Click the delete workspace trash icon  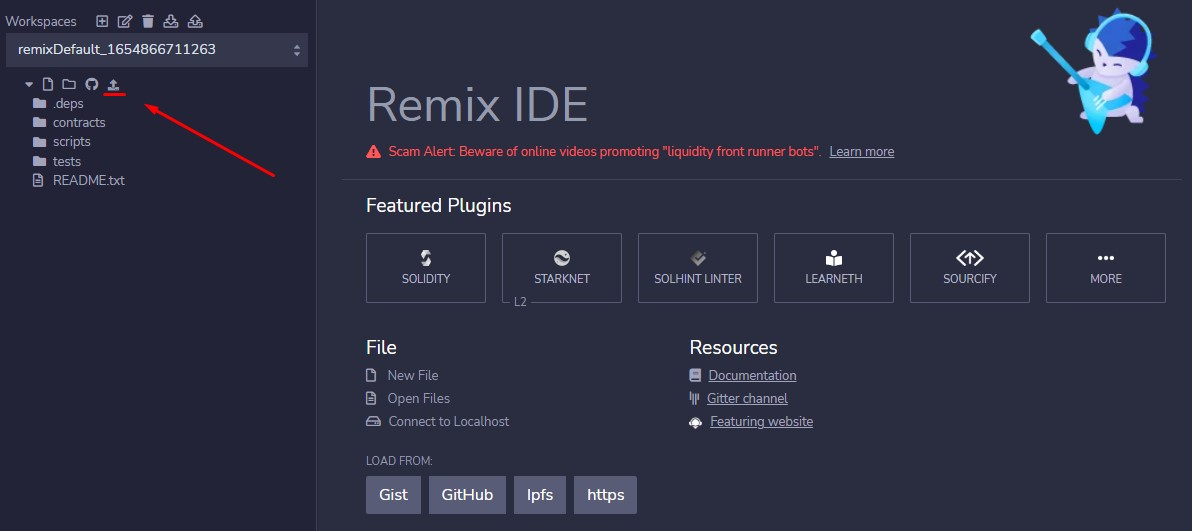click(x=147, y=21)
